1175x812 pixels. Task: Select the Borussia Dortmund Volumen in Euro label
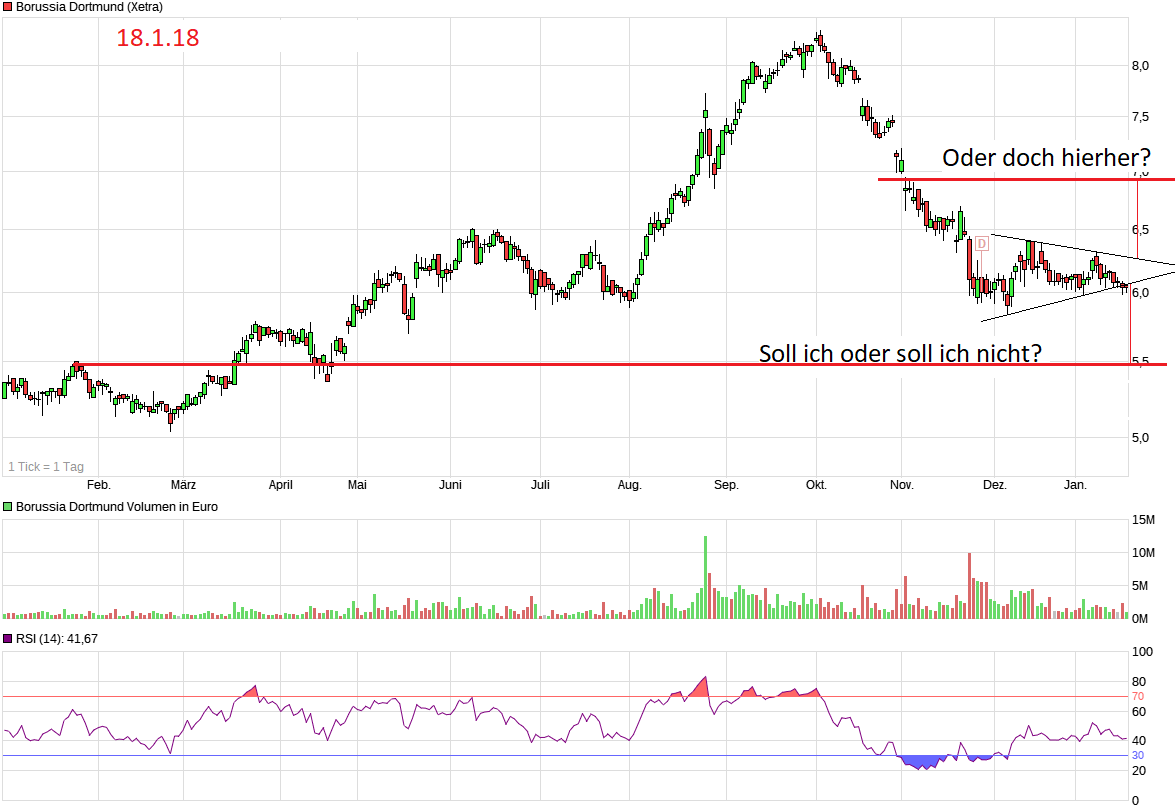pyautogui.click(x=117, y=507)
